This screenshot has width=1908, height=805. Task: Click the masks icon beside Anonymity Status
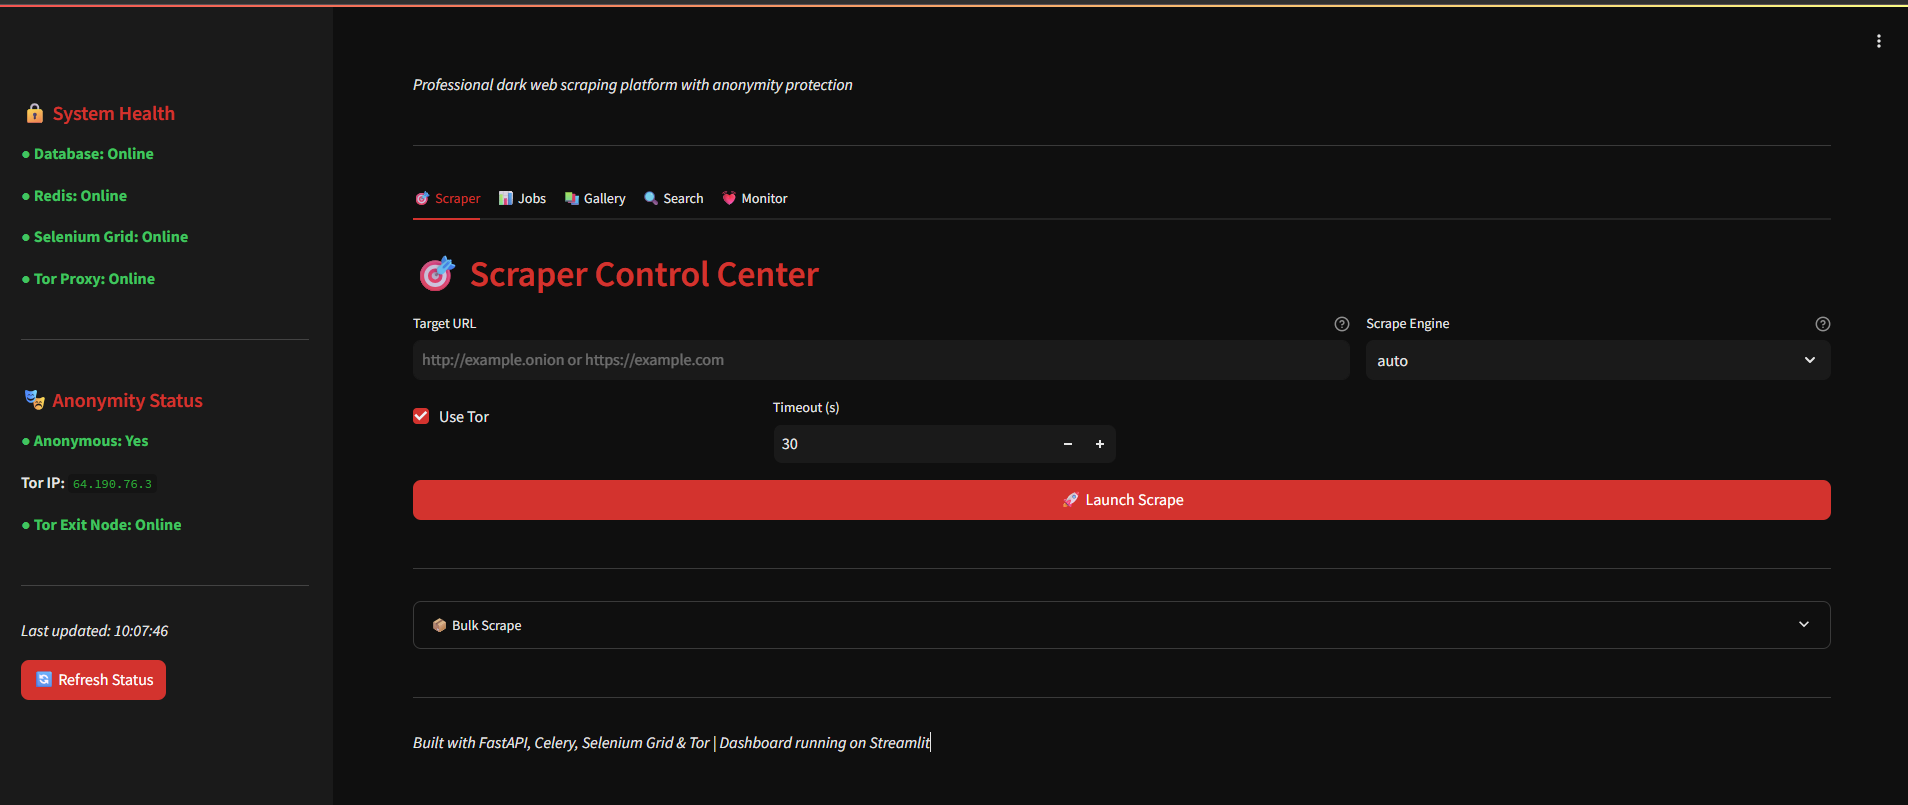click(x=35, y=400)
